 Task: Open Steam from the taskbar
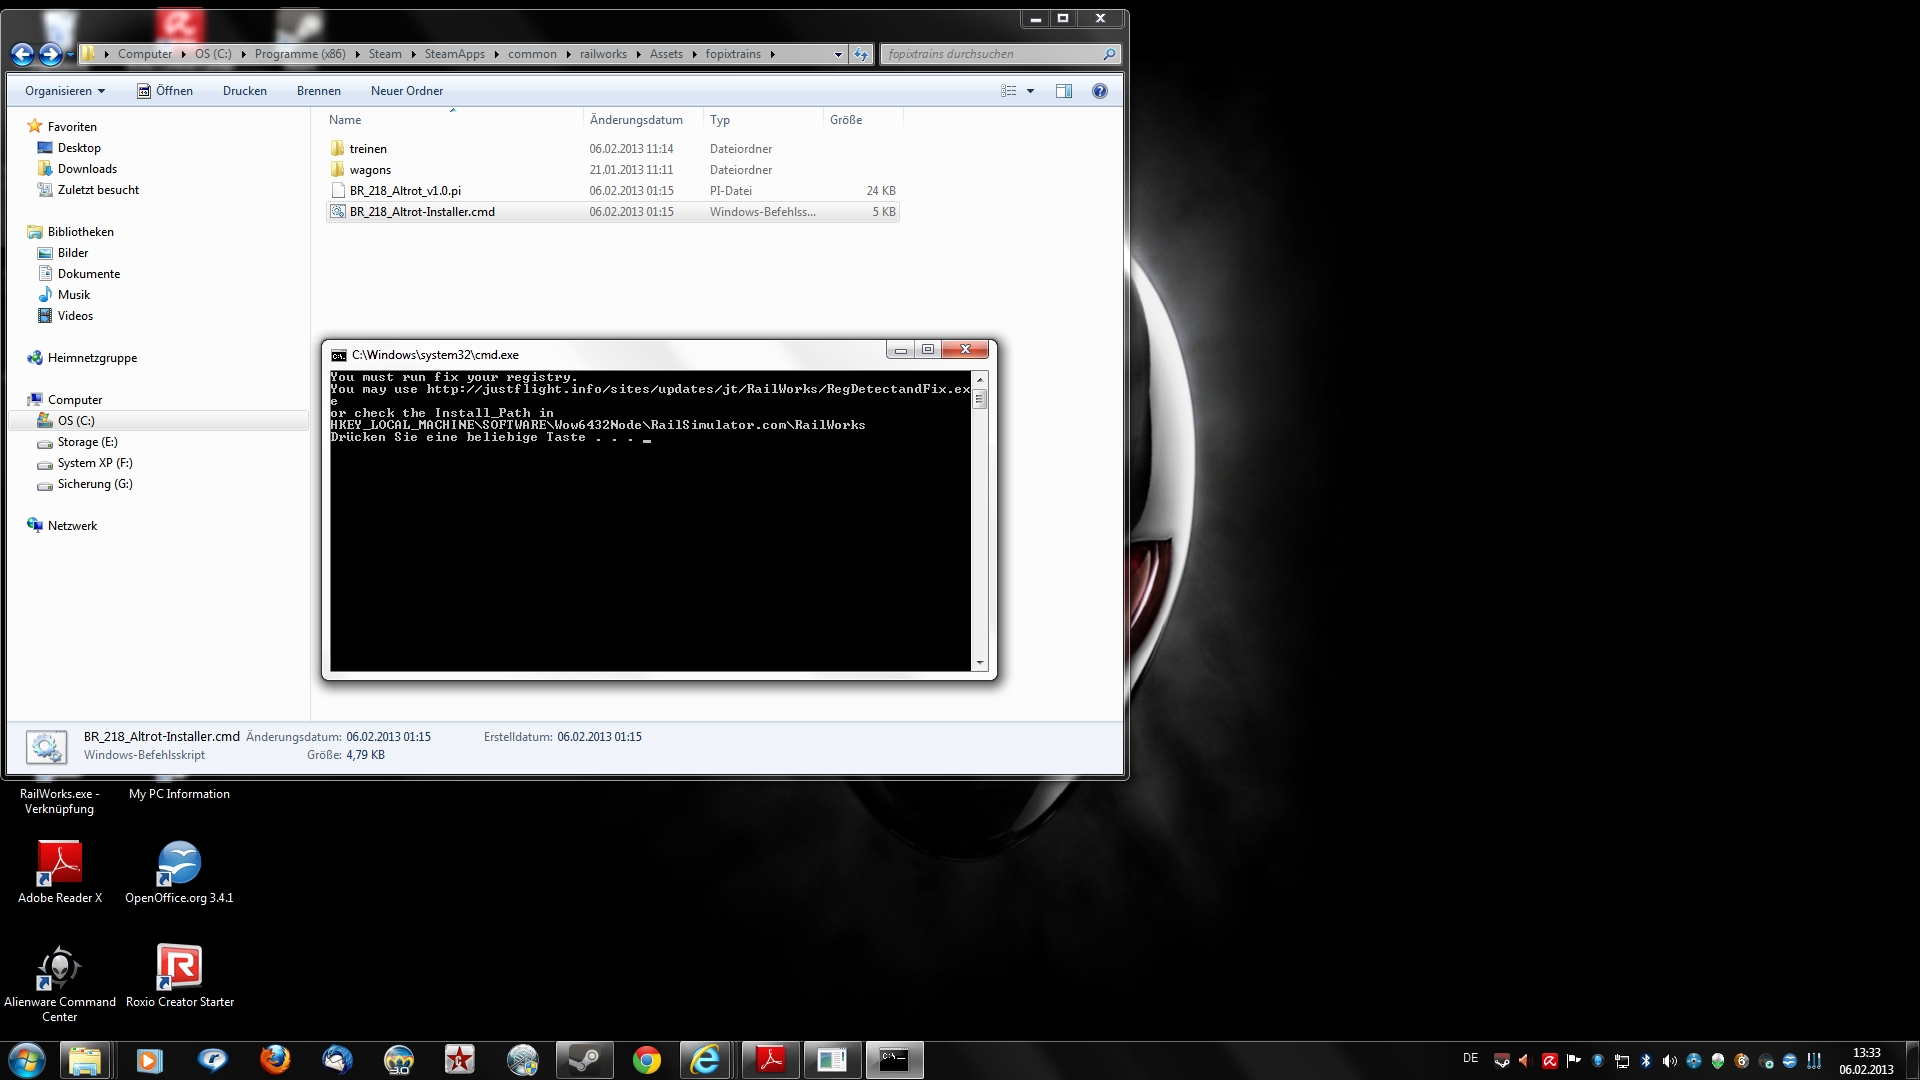click(x=584, y=1060)
